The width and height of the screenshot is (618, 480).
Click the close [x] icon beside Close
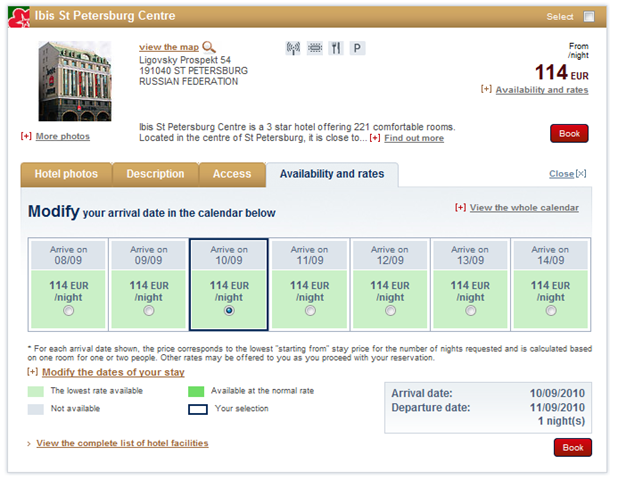pyautogui.click(x=581, y=174)
